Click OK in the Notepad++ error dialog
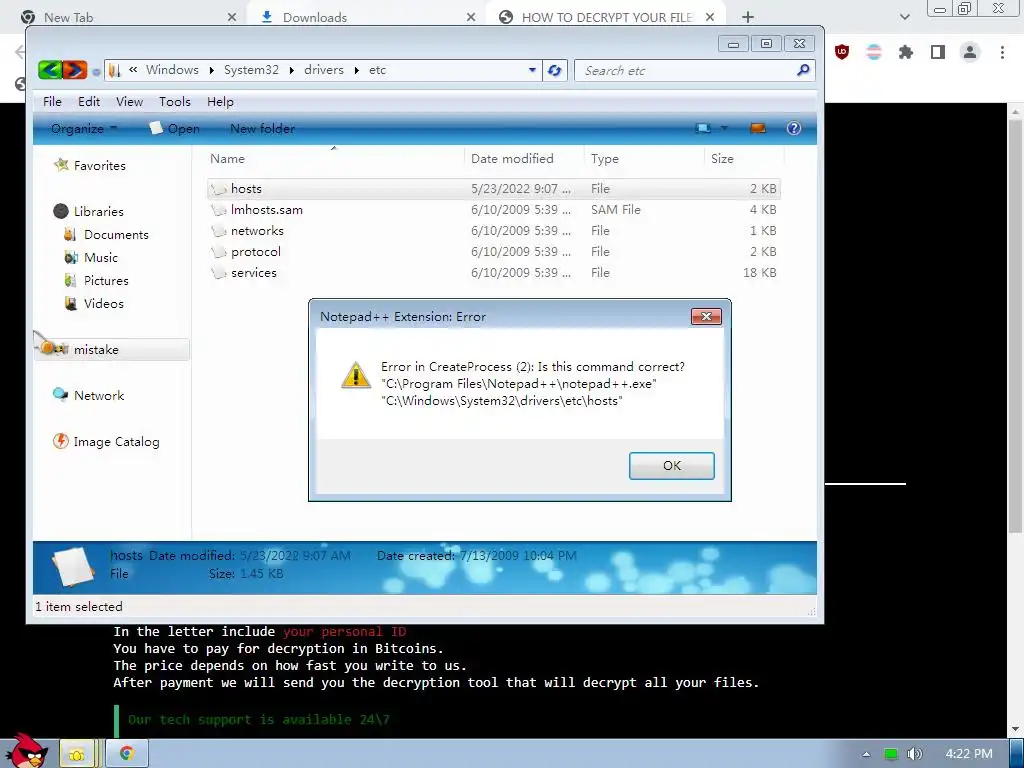Image resolution: width=1024 pixels, height=768 pixels. 671,466
